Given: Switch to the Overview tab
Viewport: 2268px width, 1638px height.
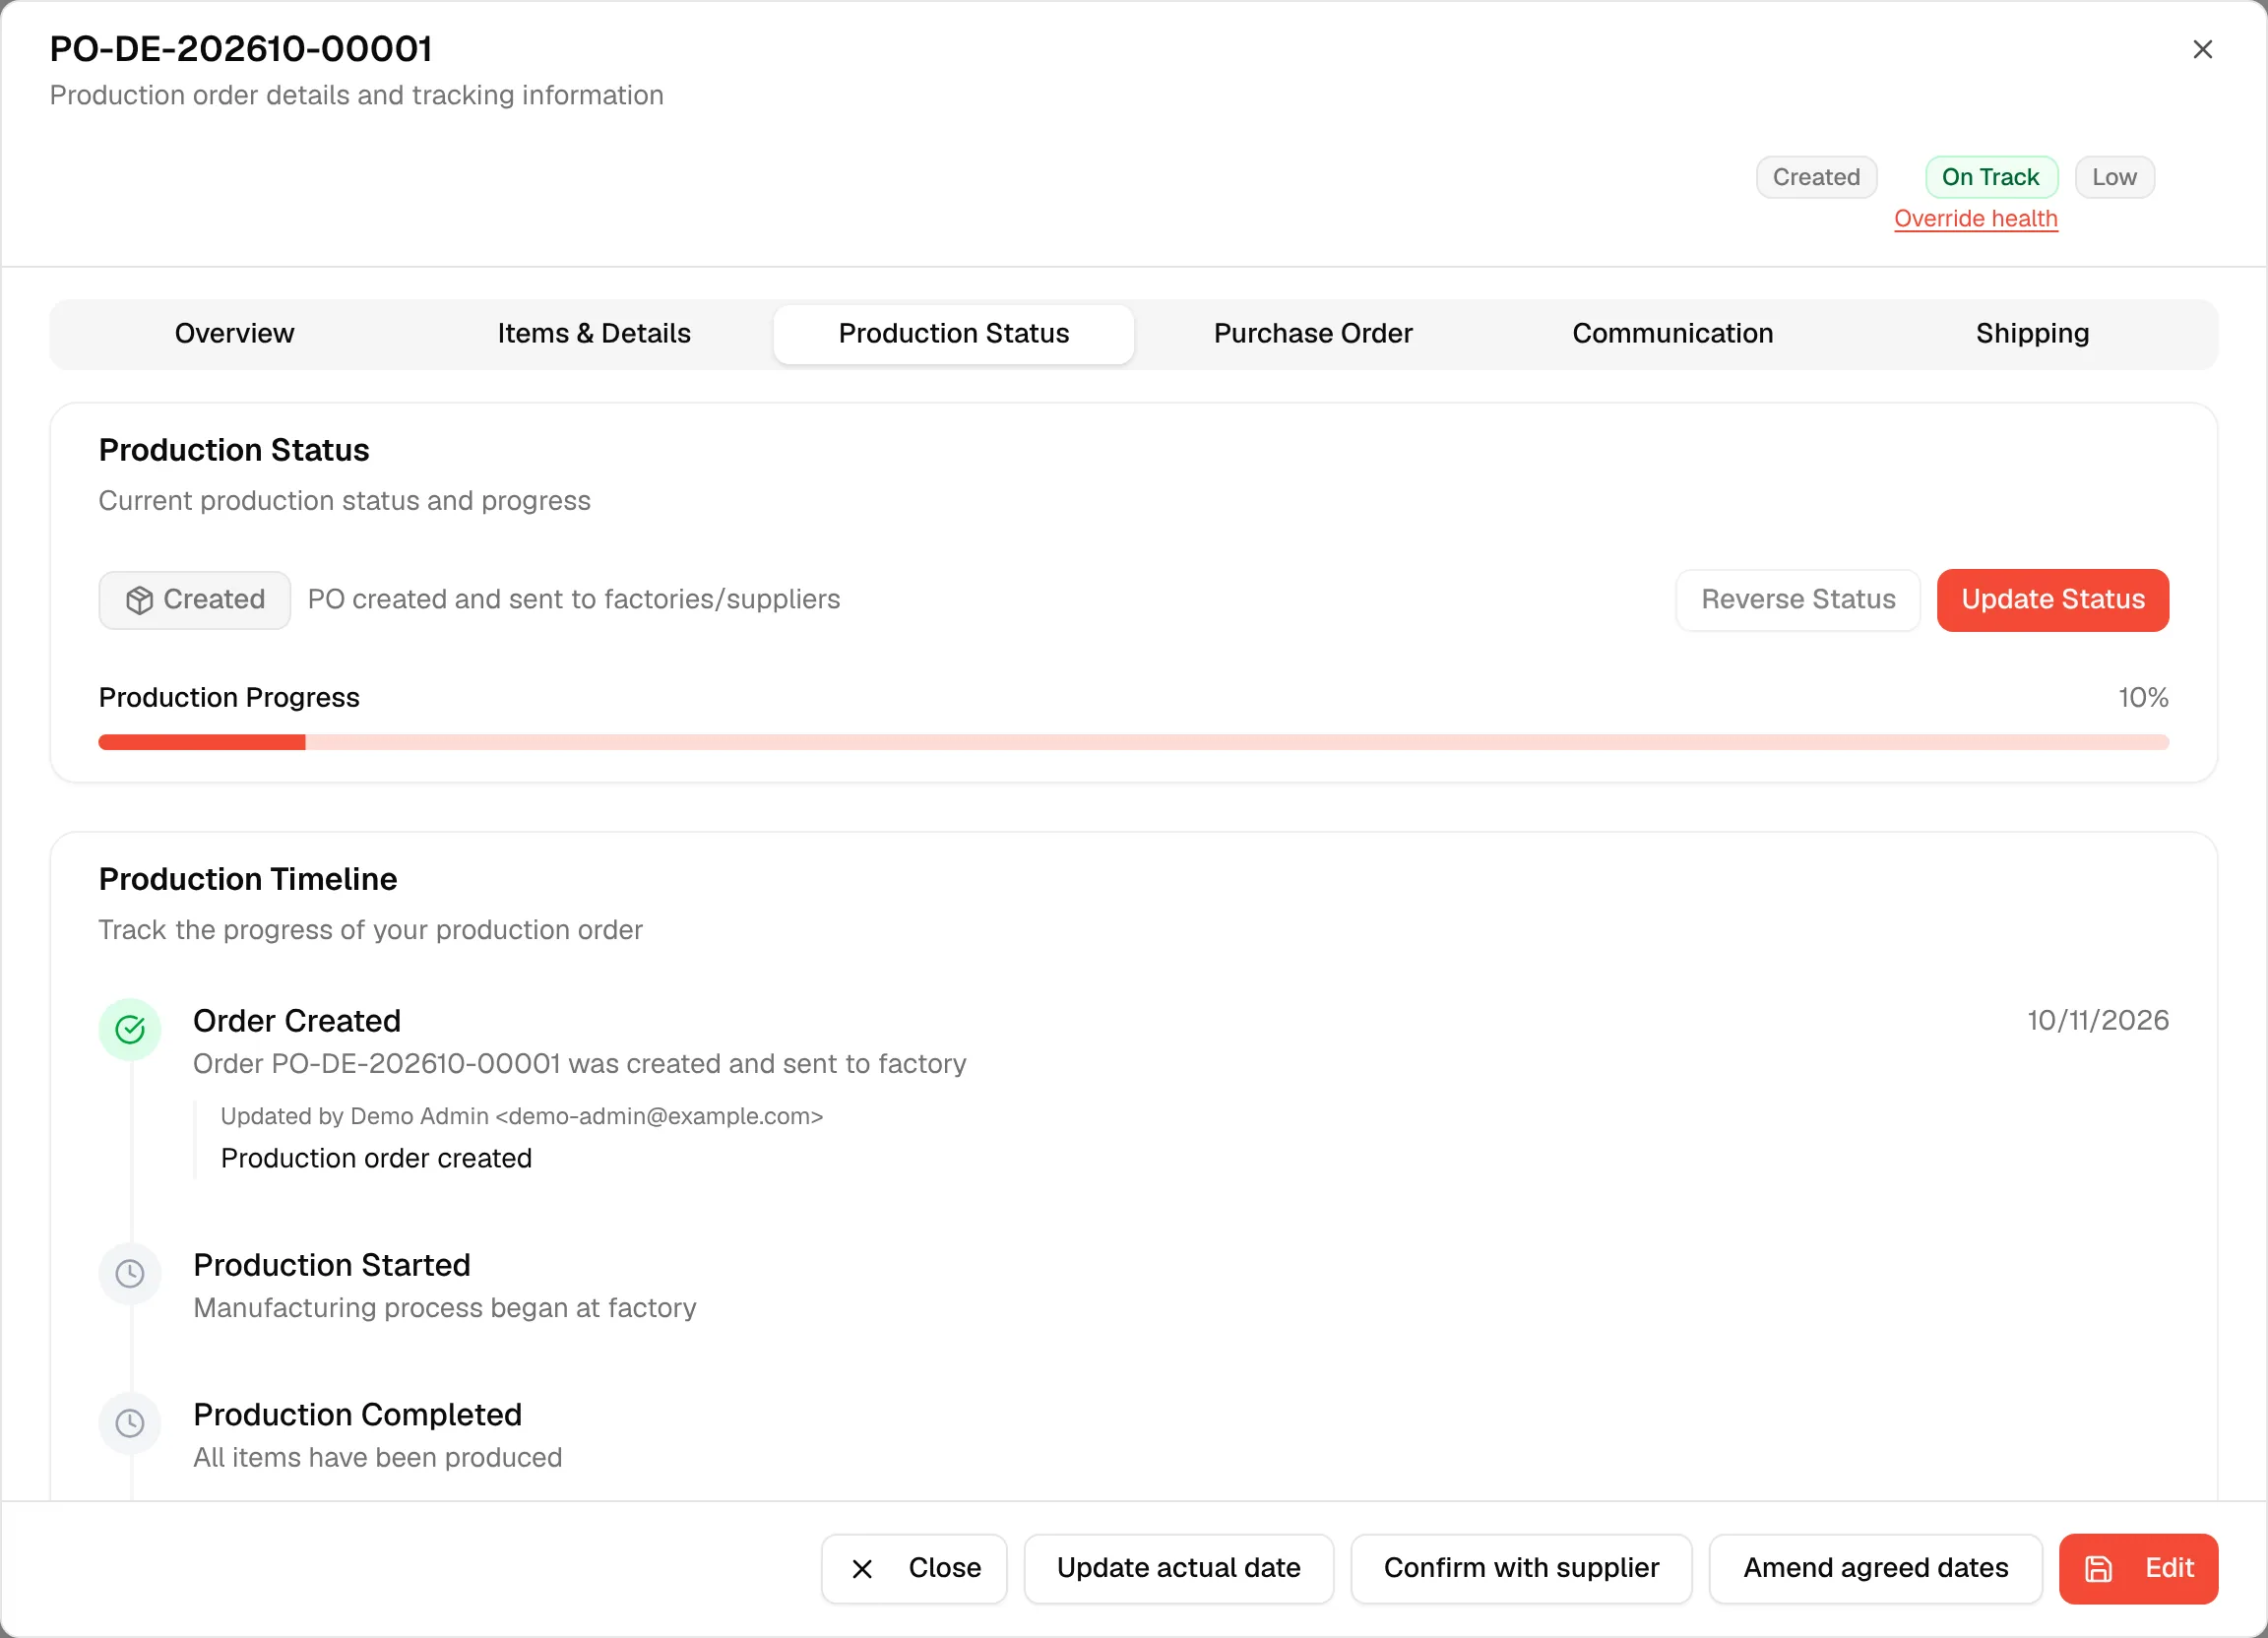Looking at the screenshot, I should 234,333.
